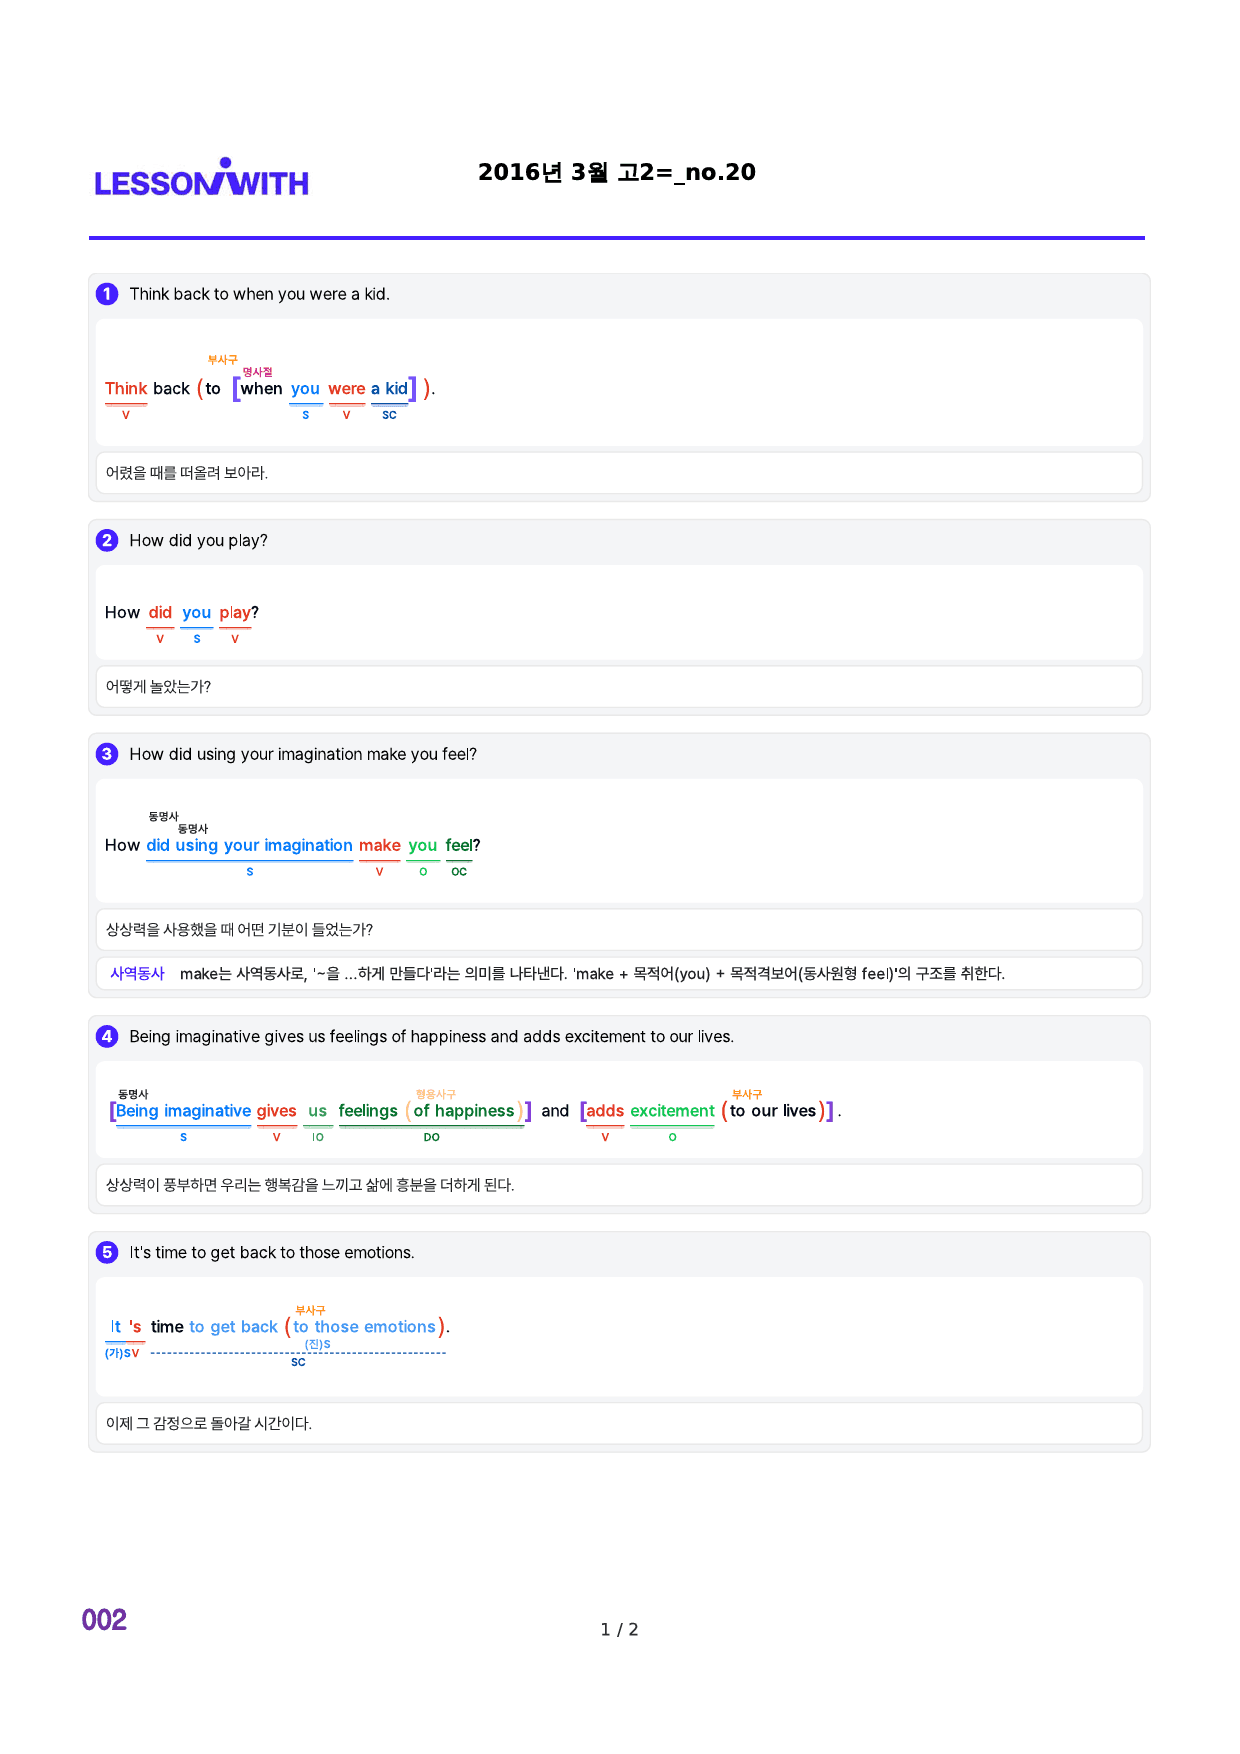The width and height of the screenshot is (1240, 1754).
Task: Click the translation '어떻게 놀았는가?'
Action: tap(158, 687)
